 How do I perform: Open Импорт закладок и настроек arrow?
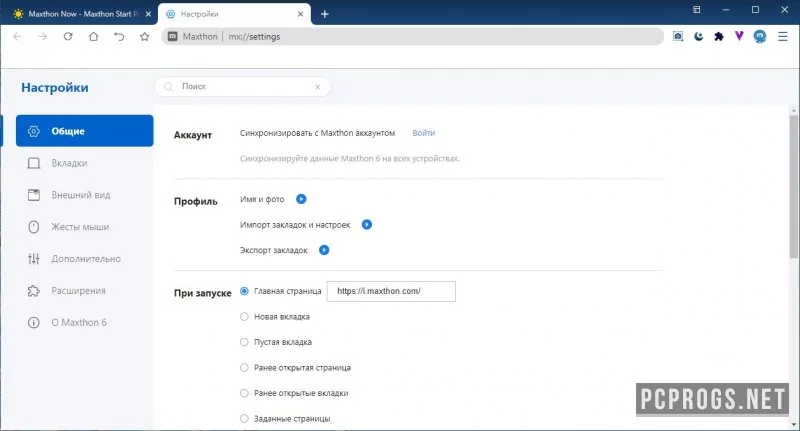pos(367,224)
